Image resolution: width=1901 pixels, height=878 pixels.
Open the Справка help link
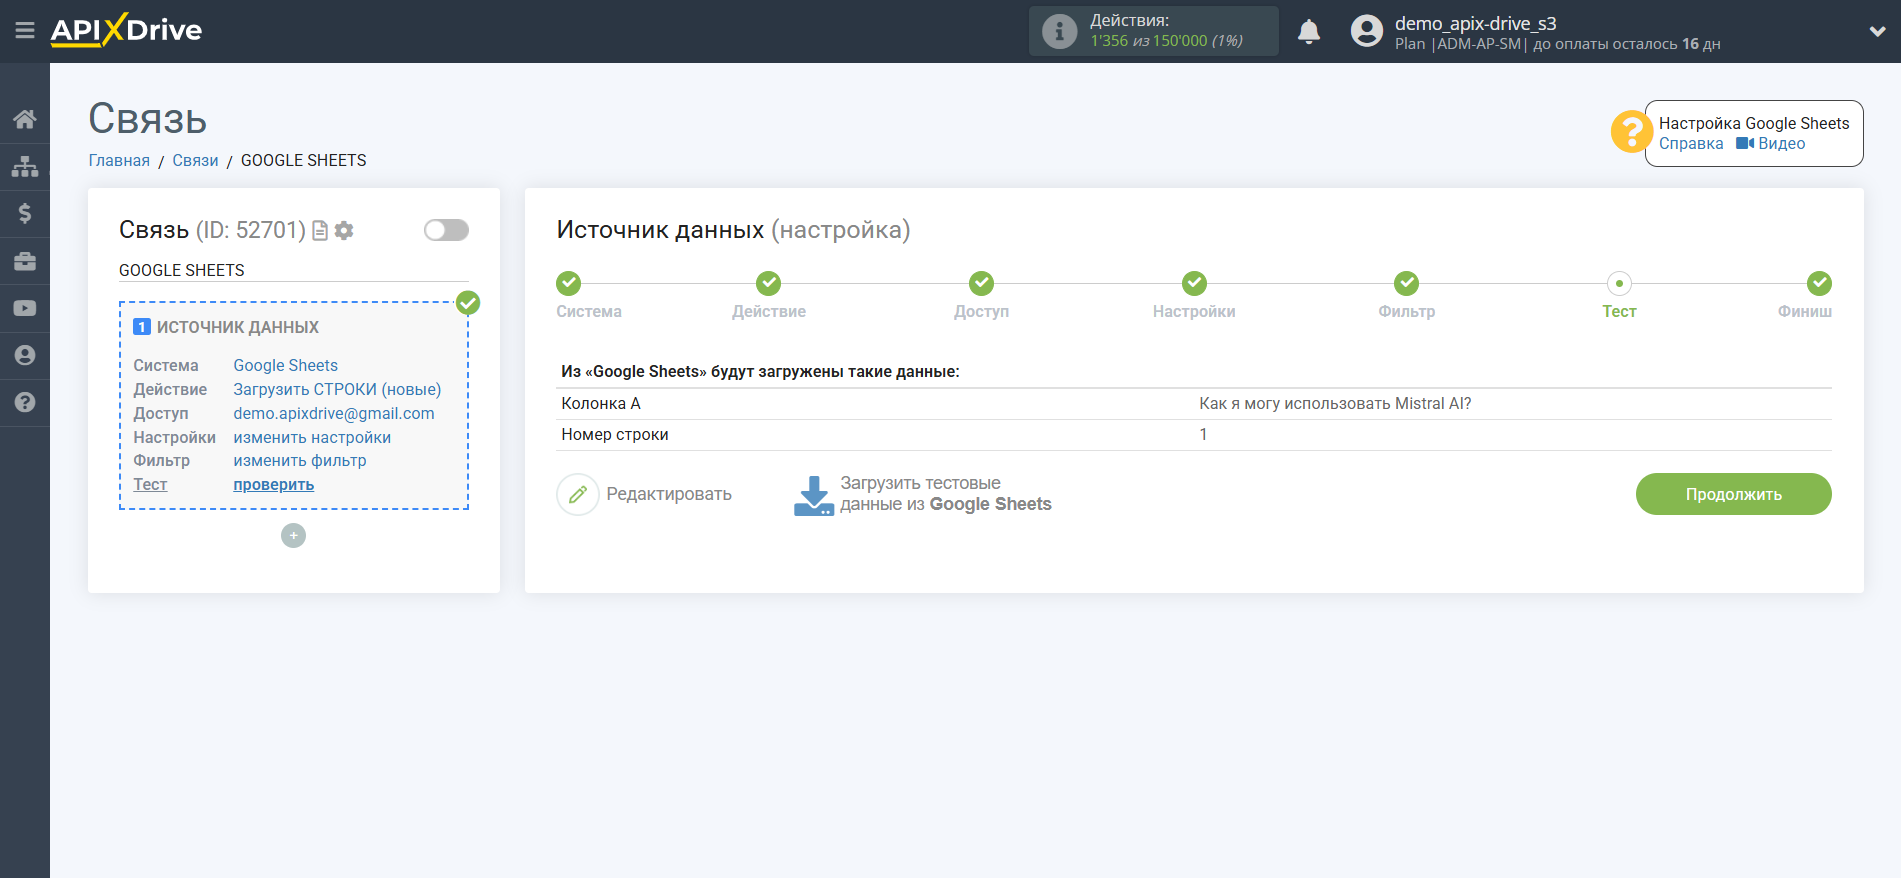[x=1691, y=144]
